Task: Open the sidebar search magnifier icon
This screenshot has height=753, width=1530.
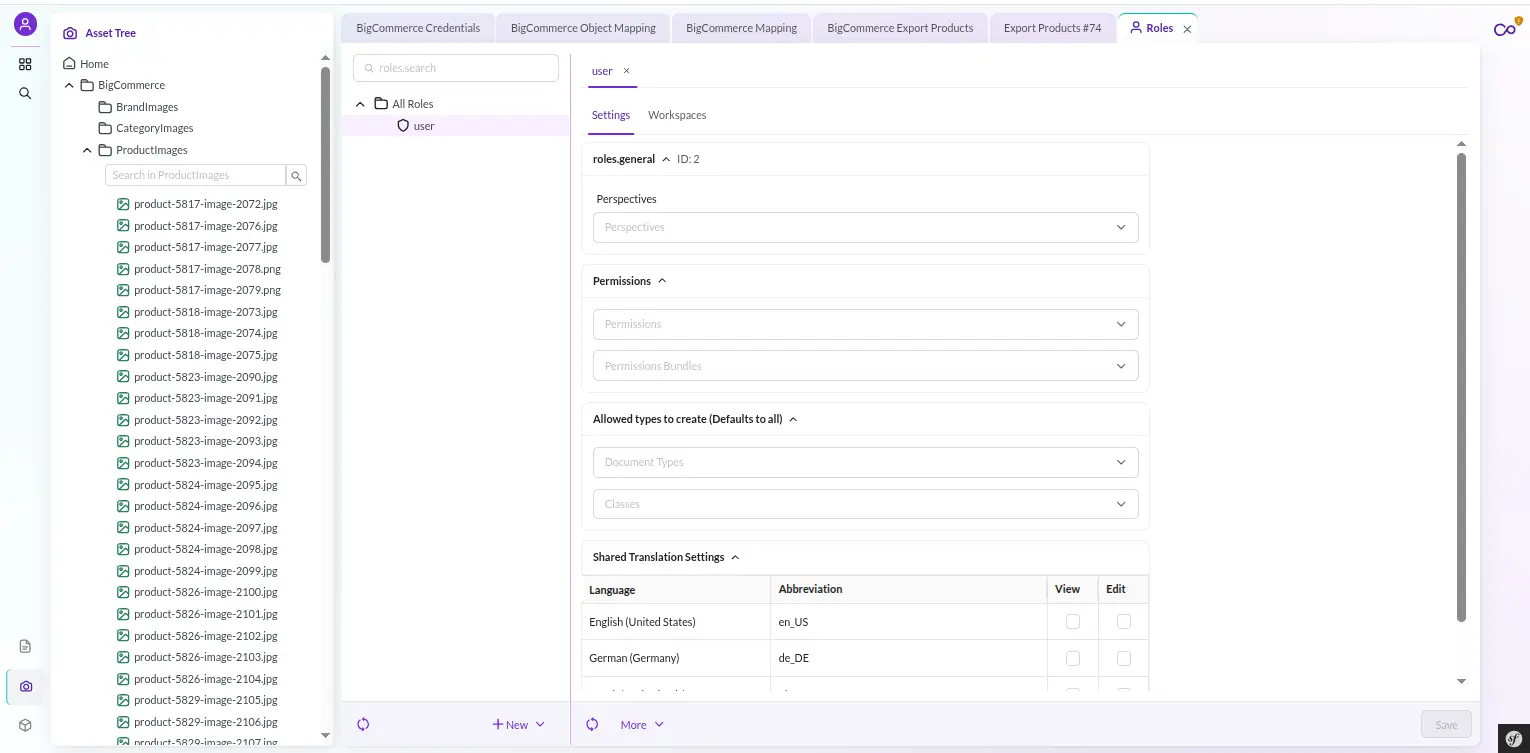Action: pyautogui.click(x=25, y=93)
